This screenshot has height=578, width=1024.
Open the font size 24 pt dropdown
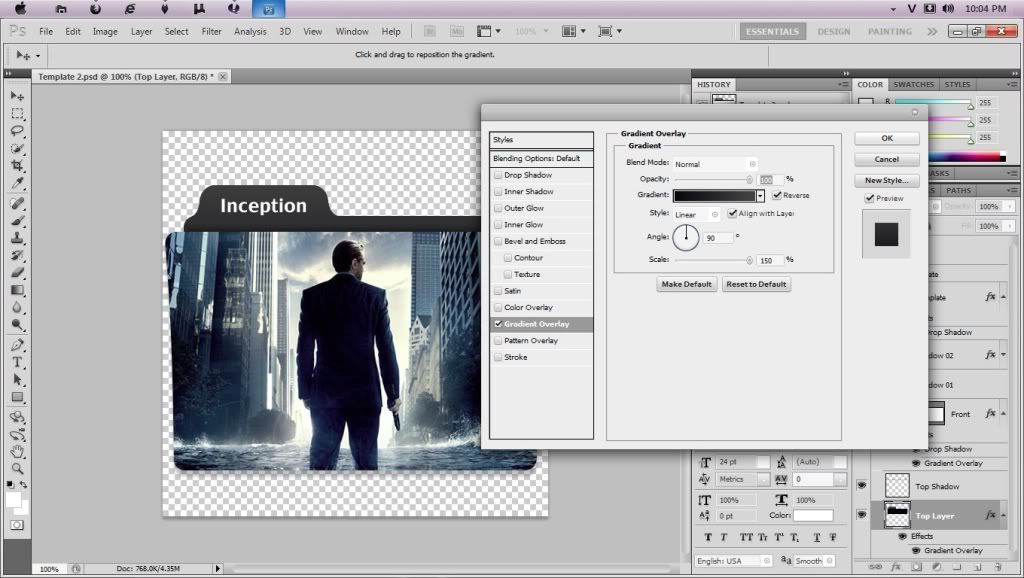point(763,462)
